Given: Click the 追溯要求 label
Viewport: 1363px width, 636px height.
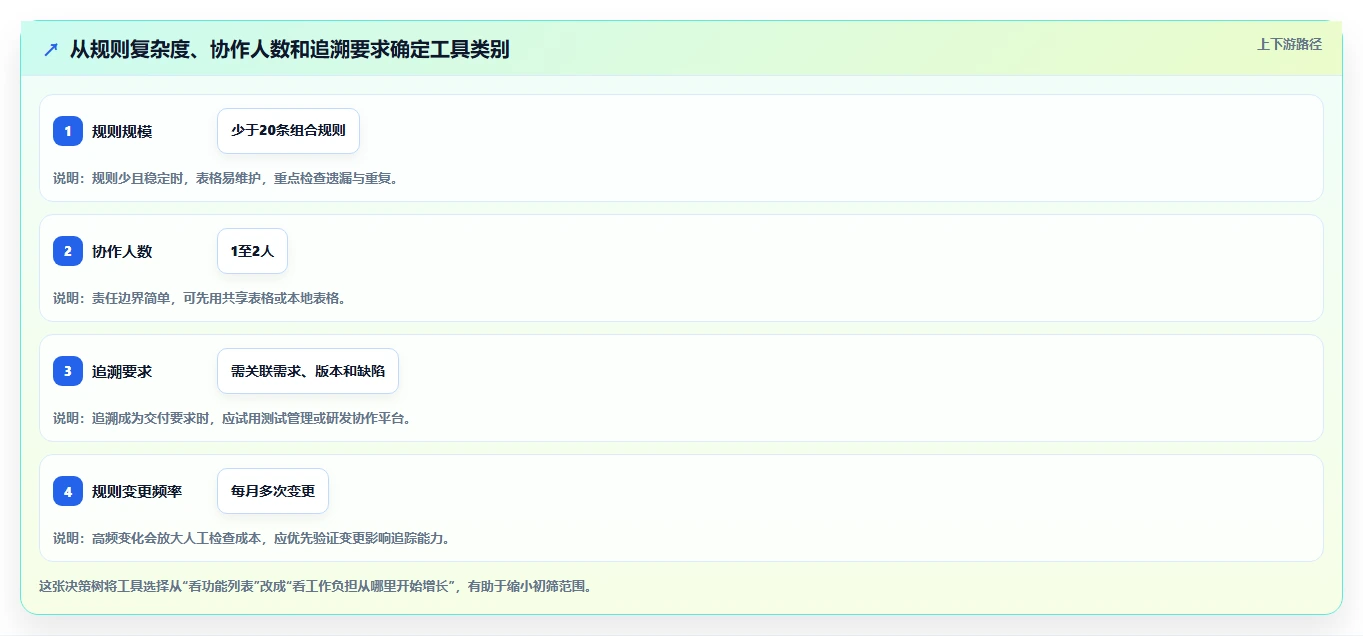Looking at the screenshot, I should click(122, 371).
